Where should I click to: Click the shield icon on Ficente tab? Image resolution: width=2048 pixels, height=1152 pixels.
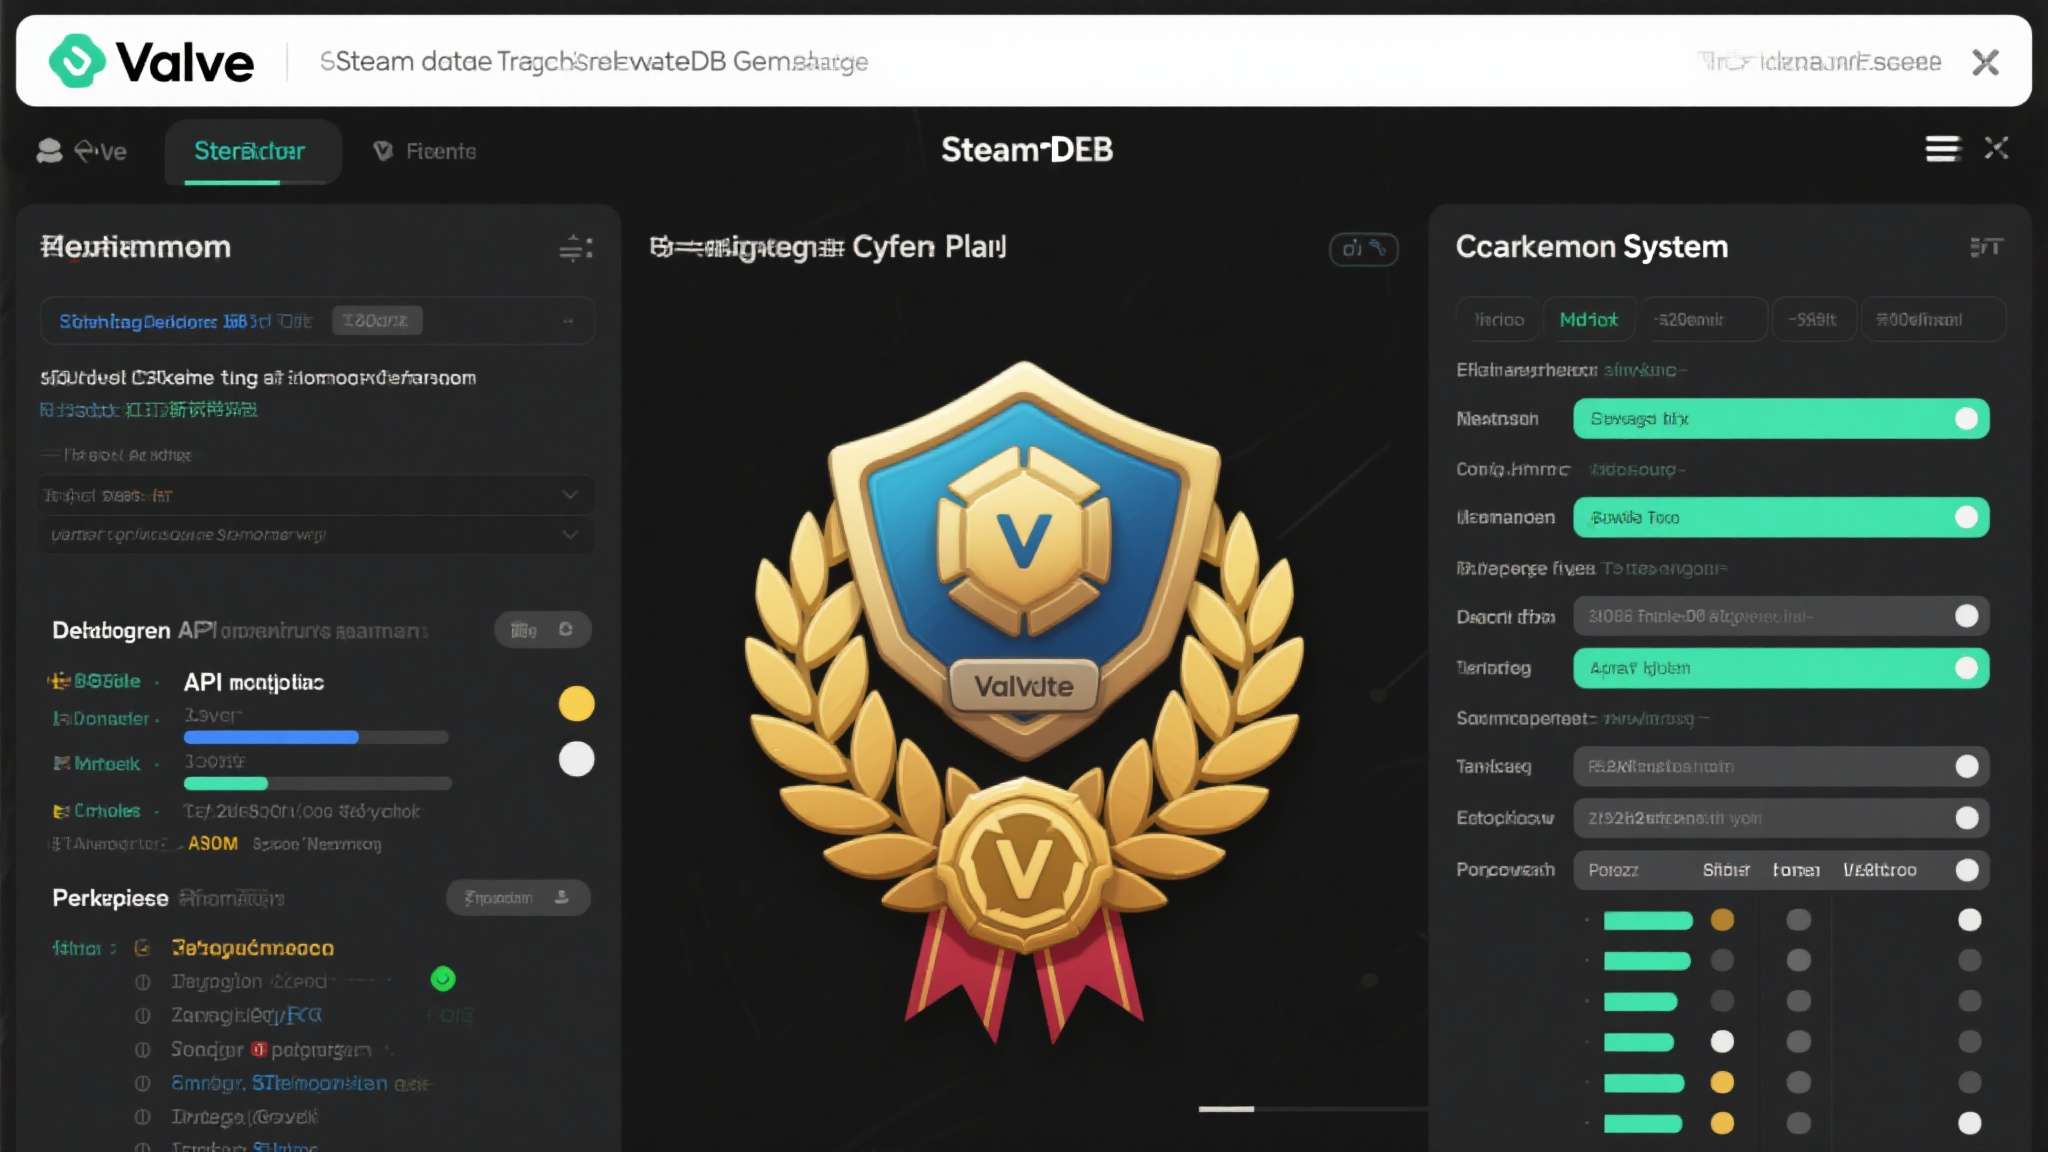[x=382, y=151]
